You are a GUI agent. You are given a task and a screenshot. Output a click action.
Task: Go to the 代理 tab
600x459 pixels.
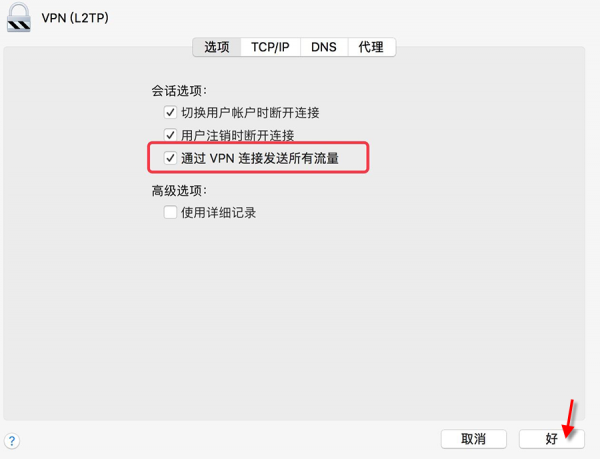click(371, 47)
